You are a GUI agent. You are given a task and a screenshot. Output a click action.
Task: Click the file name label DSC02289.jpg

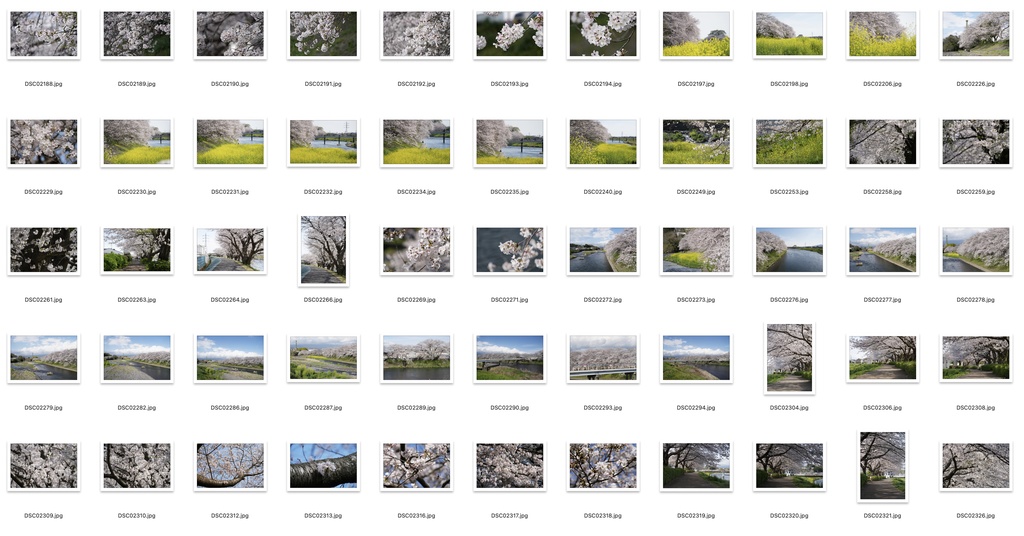[417, 408]
